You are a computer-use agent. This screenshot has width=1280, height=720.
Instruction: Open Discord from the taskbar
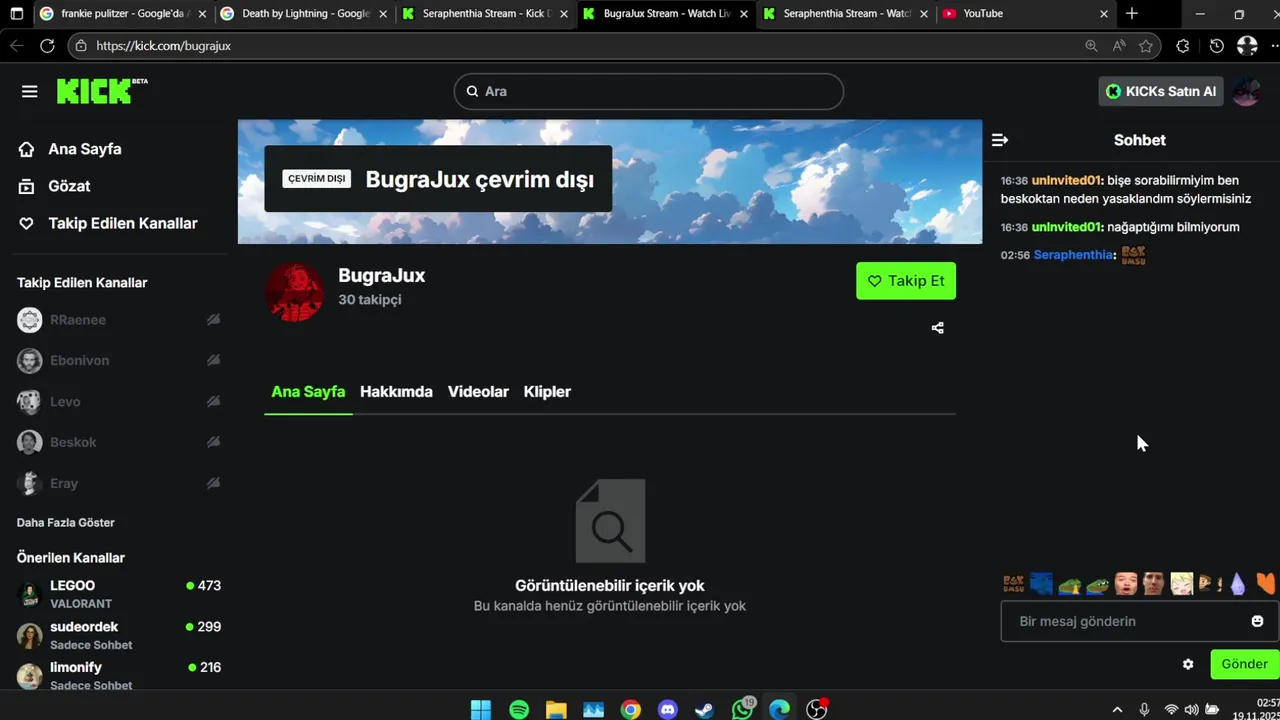668,710
